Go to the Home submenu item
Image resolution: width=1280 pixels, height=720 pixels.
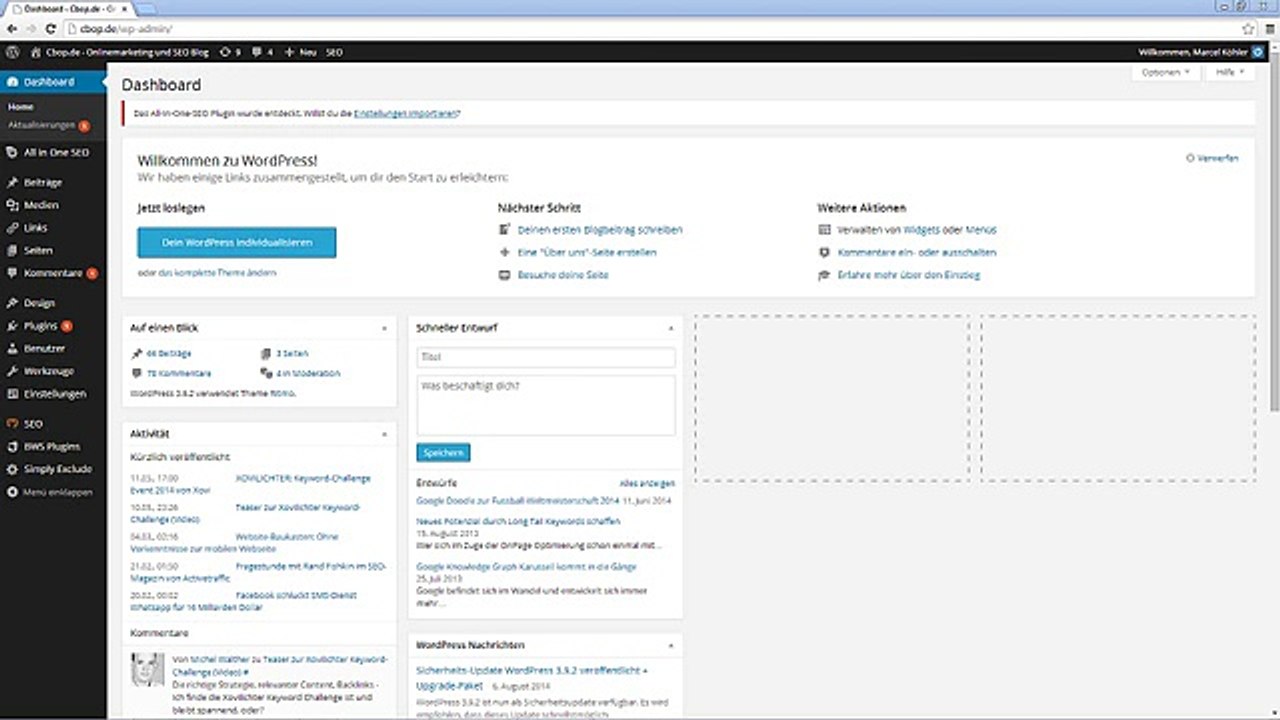(21, 107)
